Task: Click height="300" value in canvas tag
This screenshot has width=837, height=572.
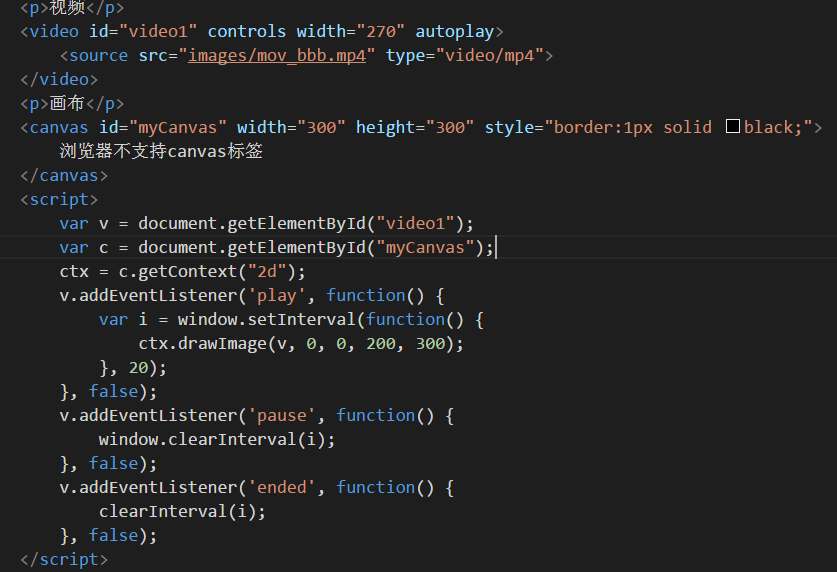Action: tap(450, 128)
